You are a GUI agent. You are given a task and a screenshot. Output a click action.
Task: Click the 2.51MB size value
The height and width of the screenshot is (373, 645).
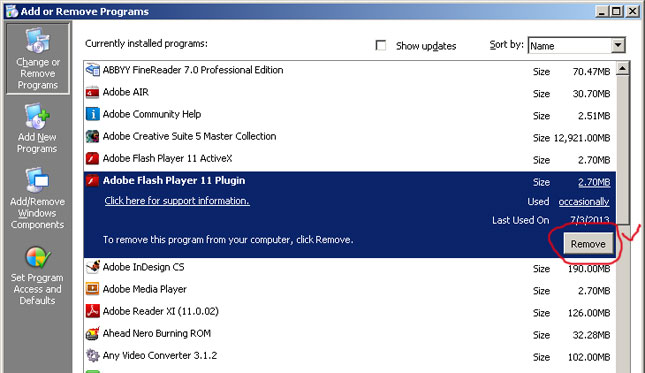pyautogui.click(x=594, y=116)
